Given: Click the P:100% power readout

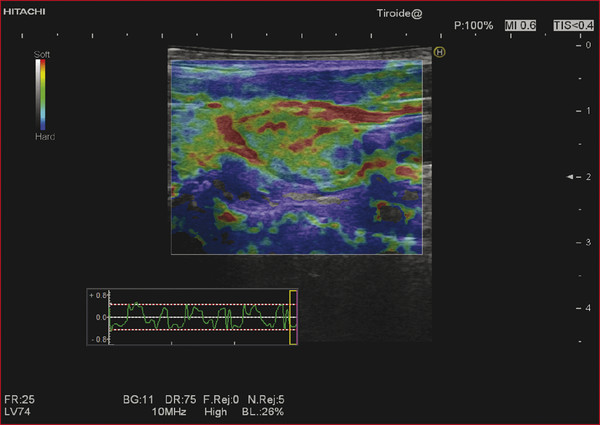Looking at the screenshot, I should 473,24.
